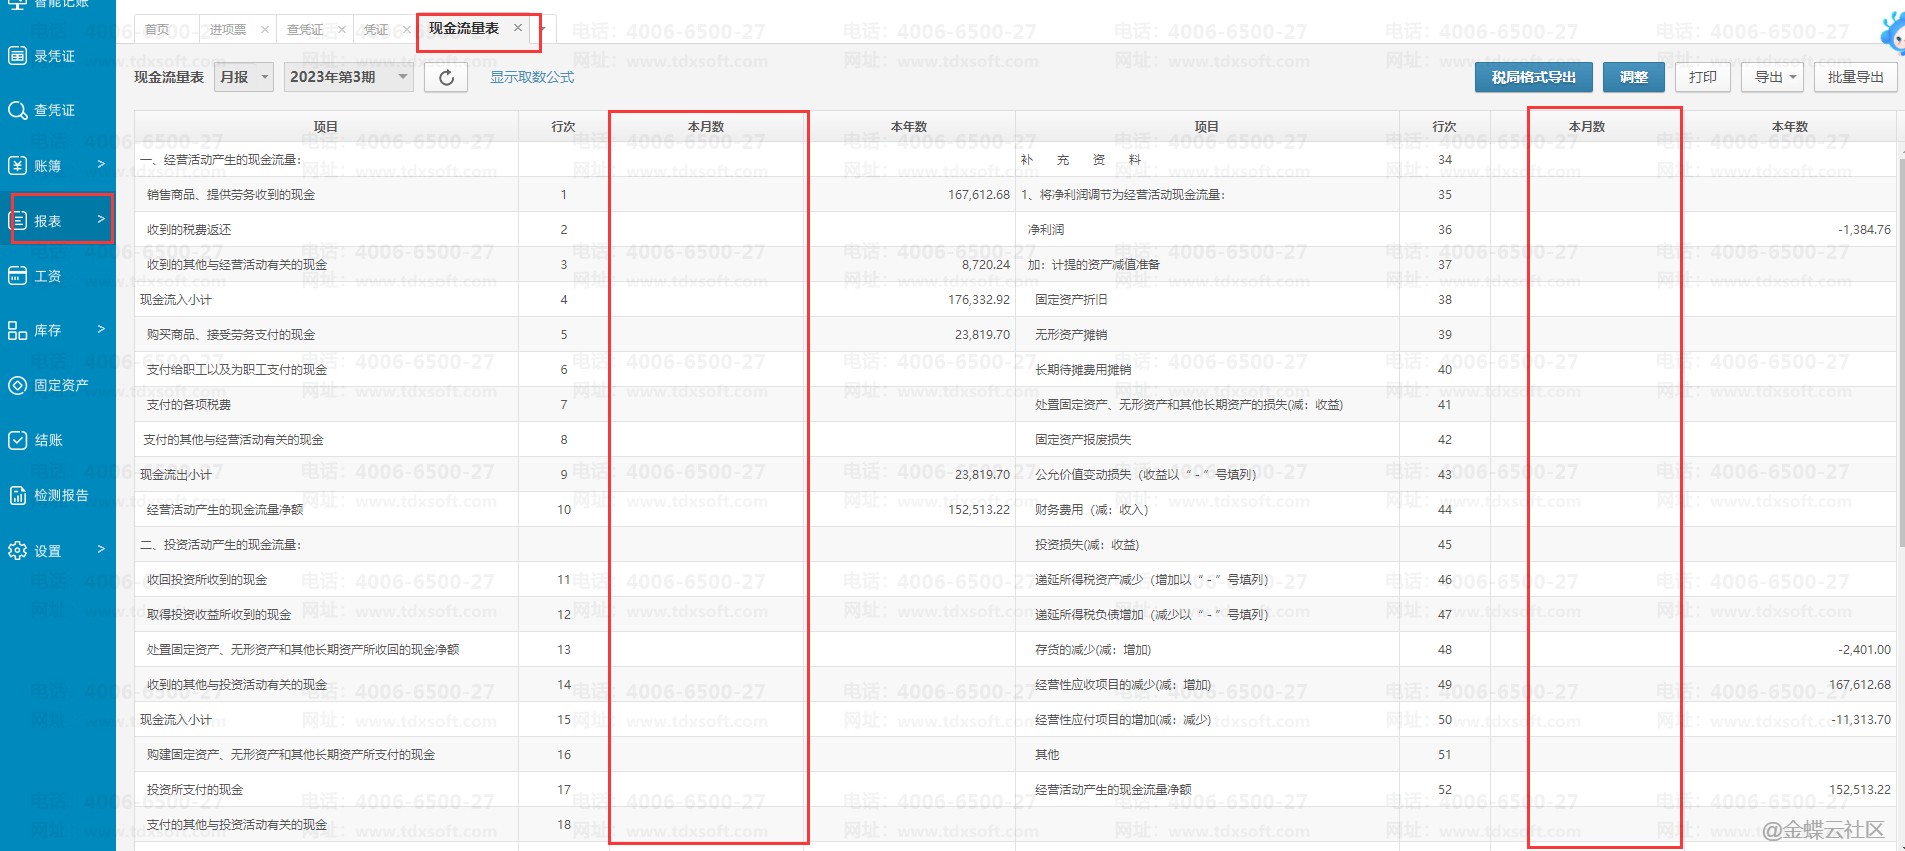
Task: Switch to the 查凭证 tab
Action: click(305, 30)
